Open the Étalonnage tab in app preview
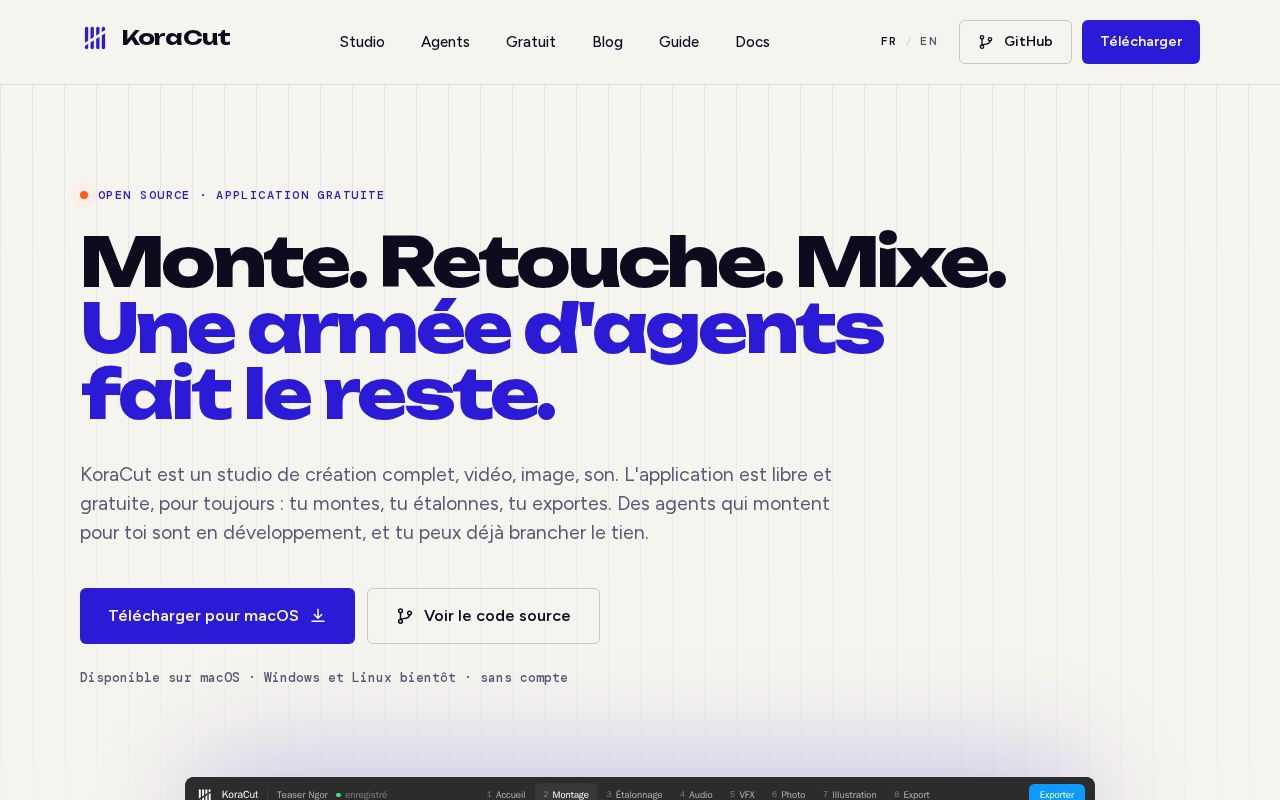 coord(634,794)
